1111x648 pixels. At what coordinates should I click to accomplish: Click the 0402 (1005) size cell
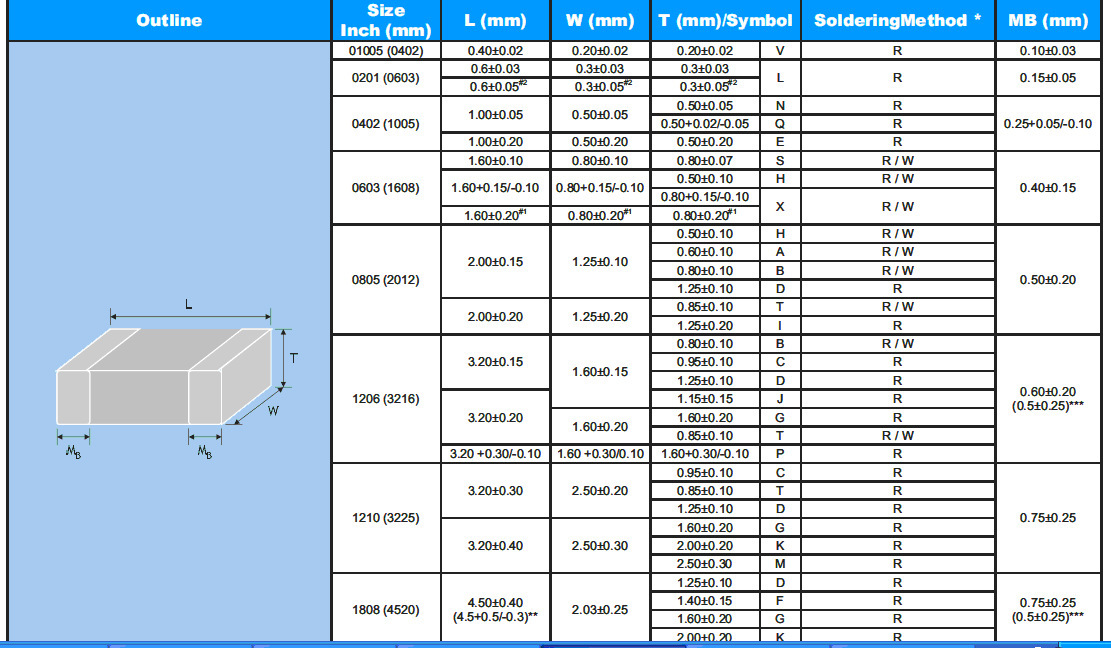[x=386, y=124]
